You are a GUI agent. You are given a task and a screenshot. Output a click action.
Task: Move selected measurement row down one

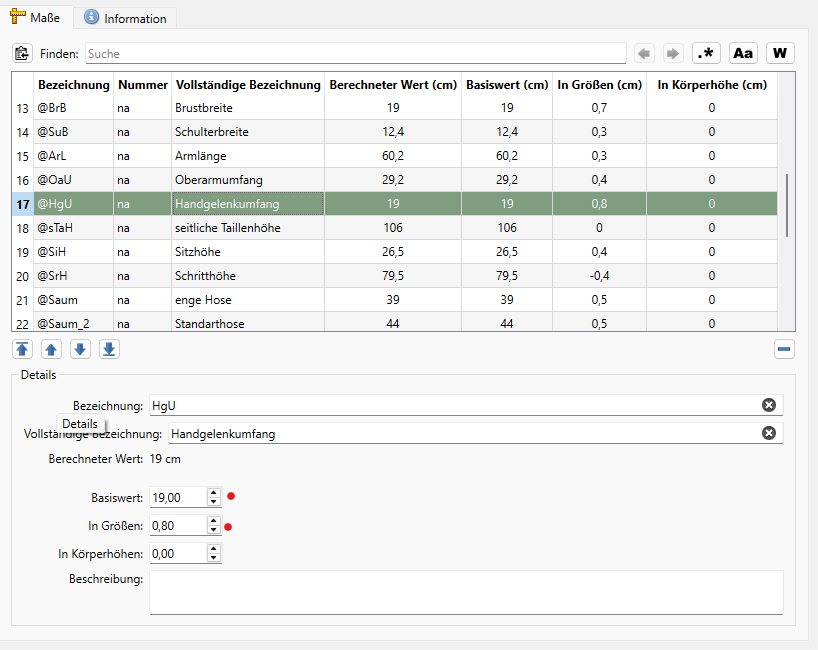coord(80,349)
